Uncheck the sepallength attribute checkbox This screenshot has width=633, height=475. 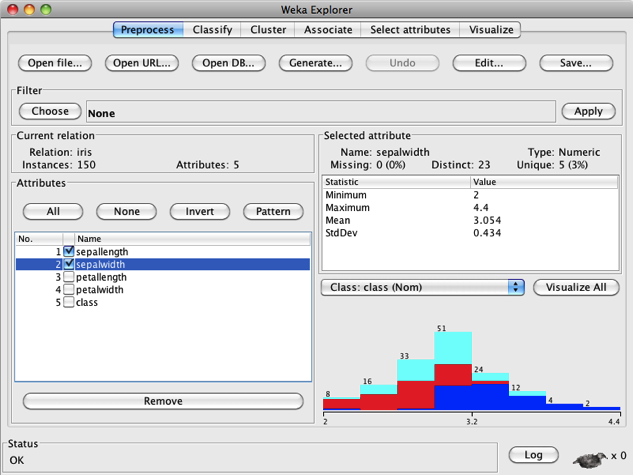[69, 252]
